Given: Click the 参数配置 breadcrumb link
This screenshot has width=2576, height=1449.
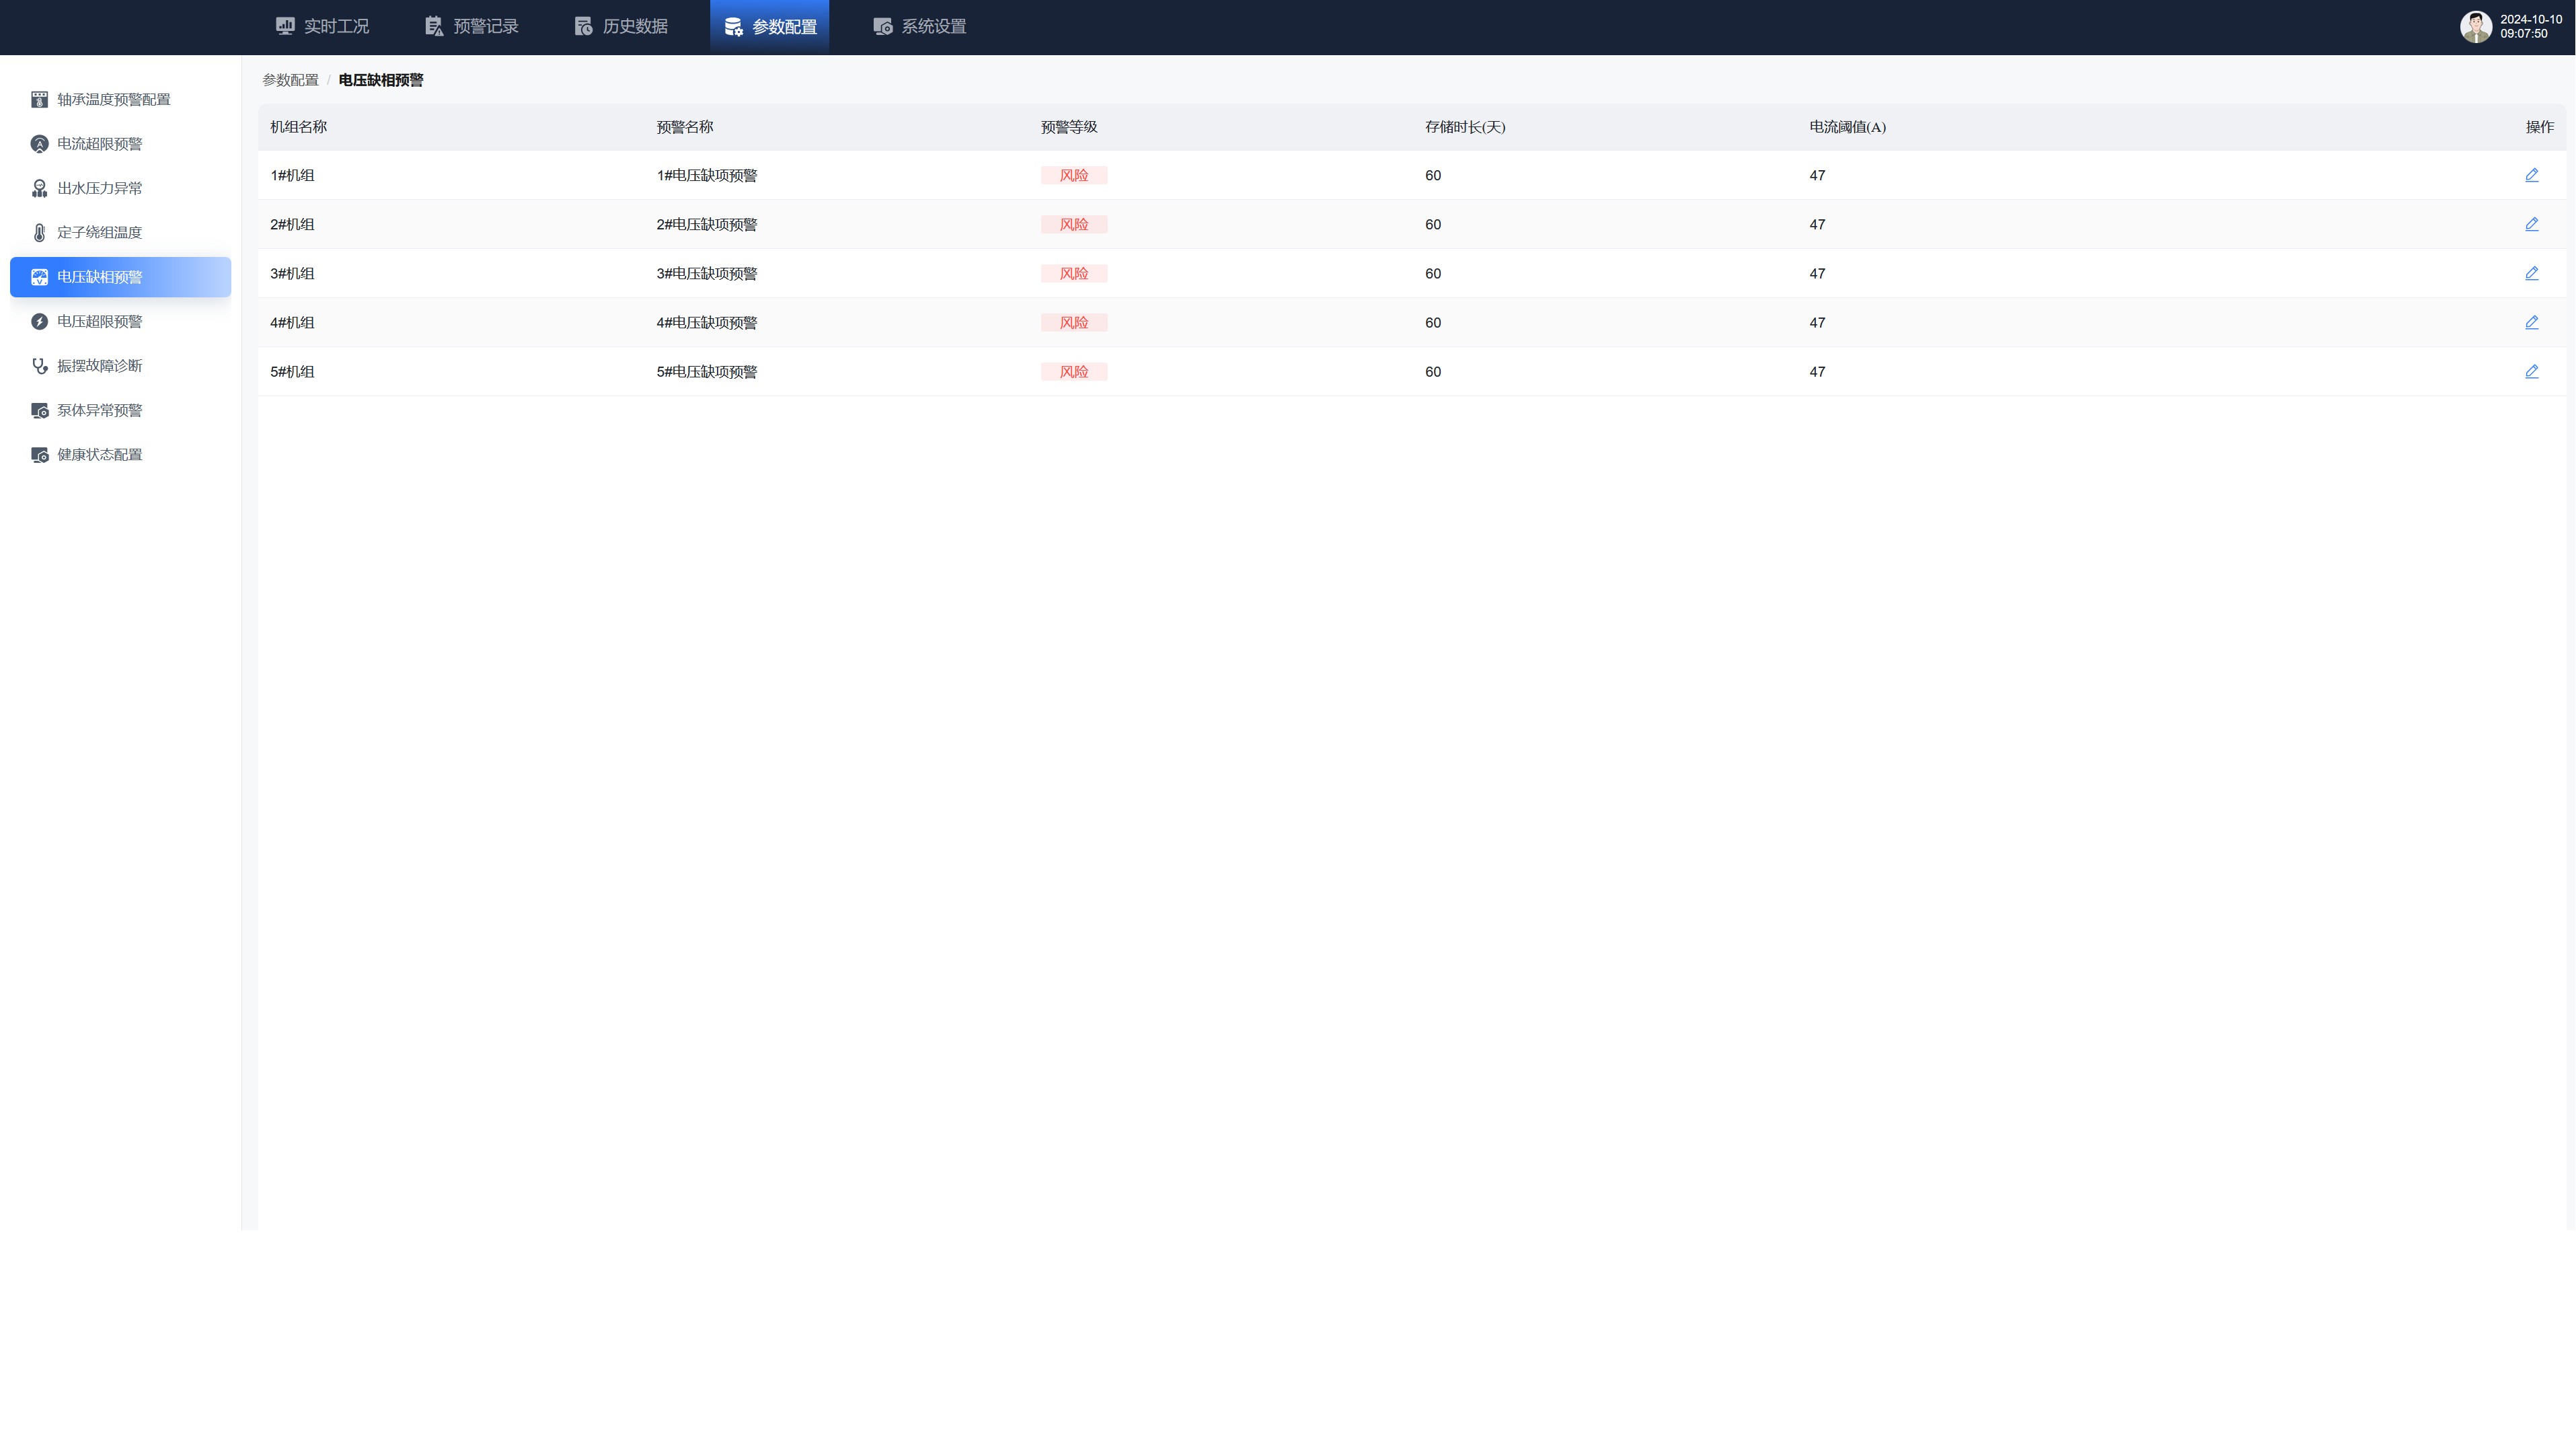Looking at the screenshot, I should click(x=290, y=80).
